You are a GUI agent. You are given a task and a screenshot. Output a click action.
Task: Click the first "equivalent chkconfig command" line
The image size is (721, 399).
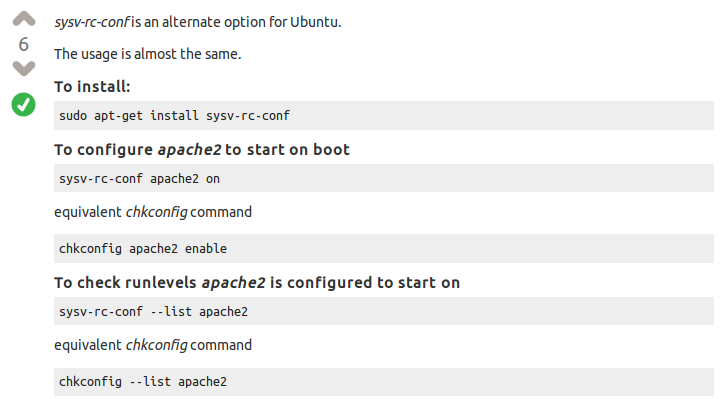[x=153, y=212]
